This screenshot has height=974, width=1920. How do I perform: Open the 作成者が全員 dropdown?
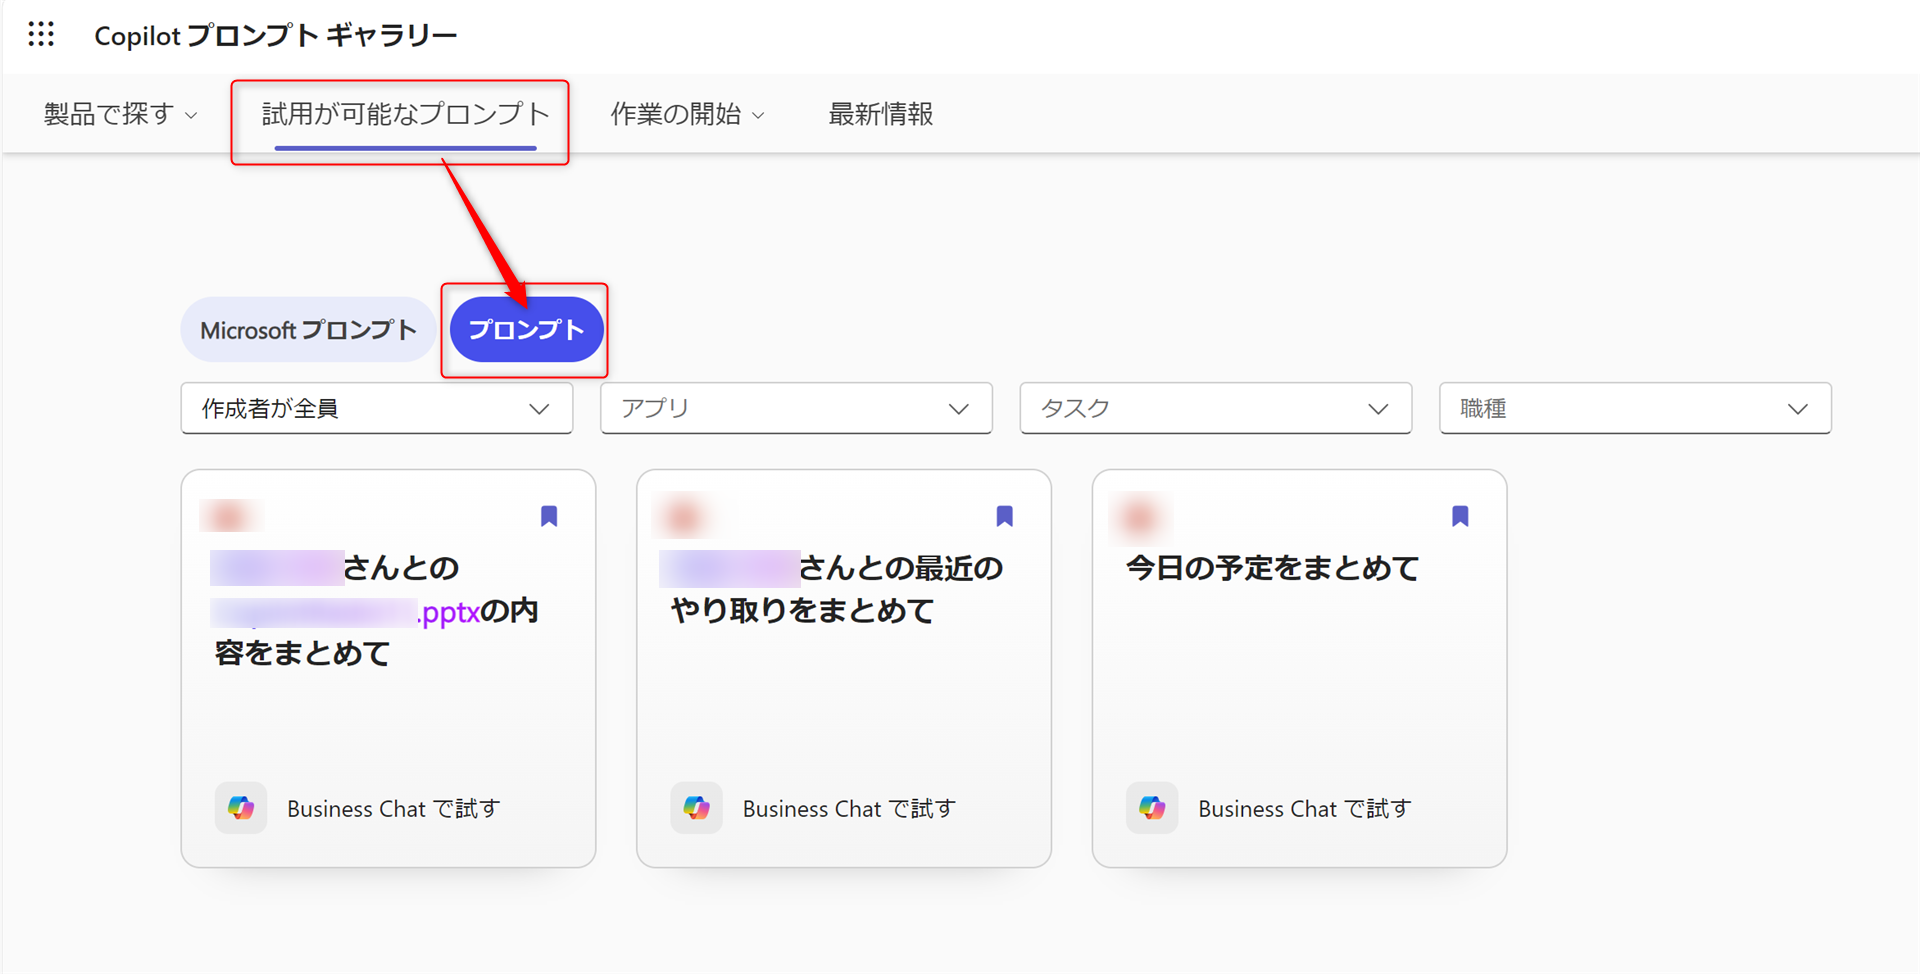pos(377,408)
